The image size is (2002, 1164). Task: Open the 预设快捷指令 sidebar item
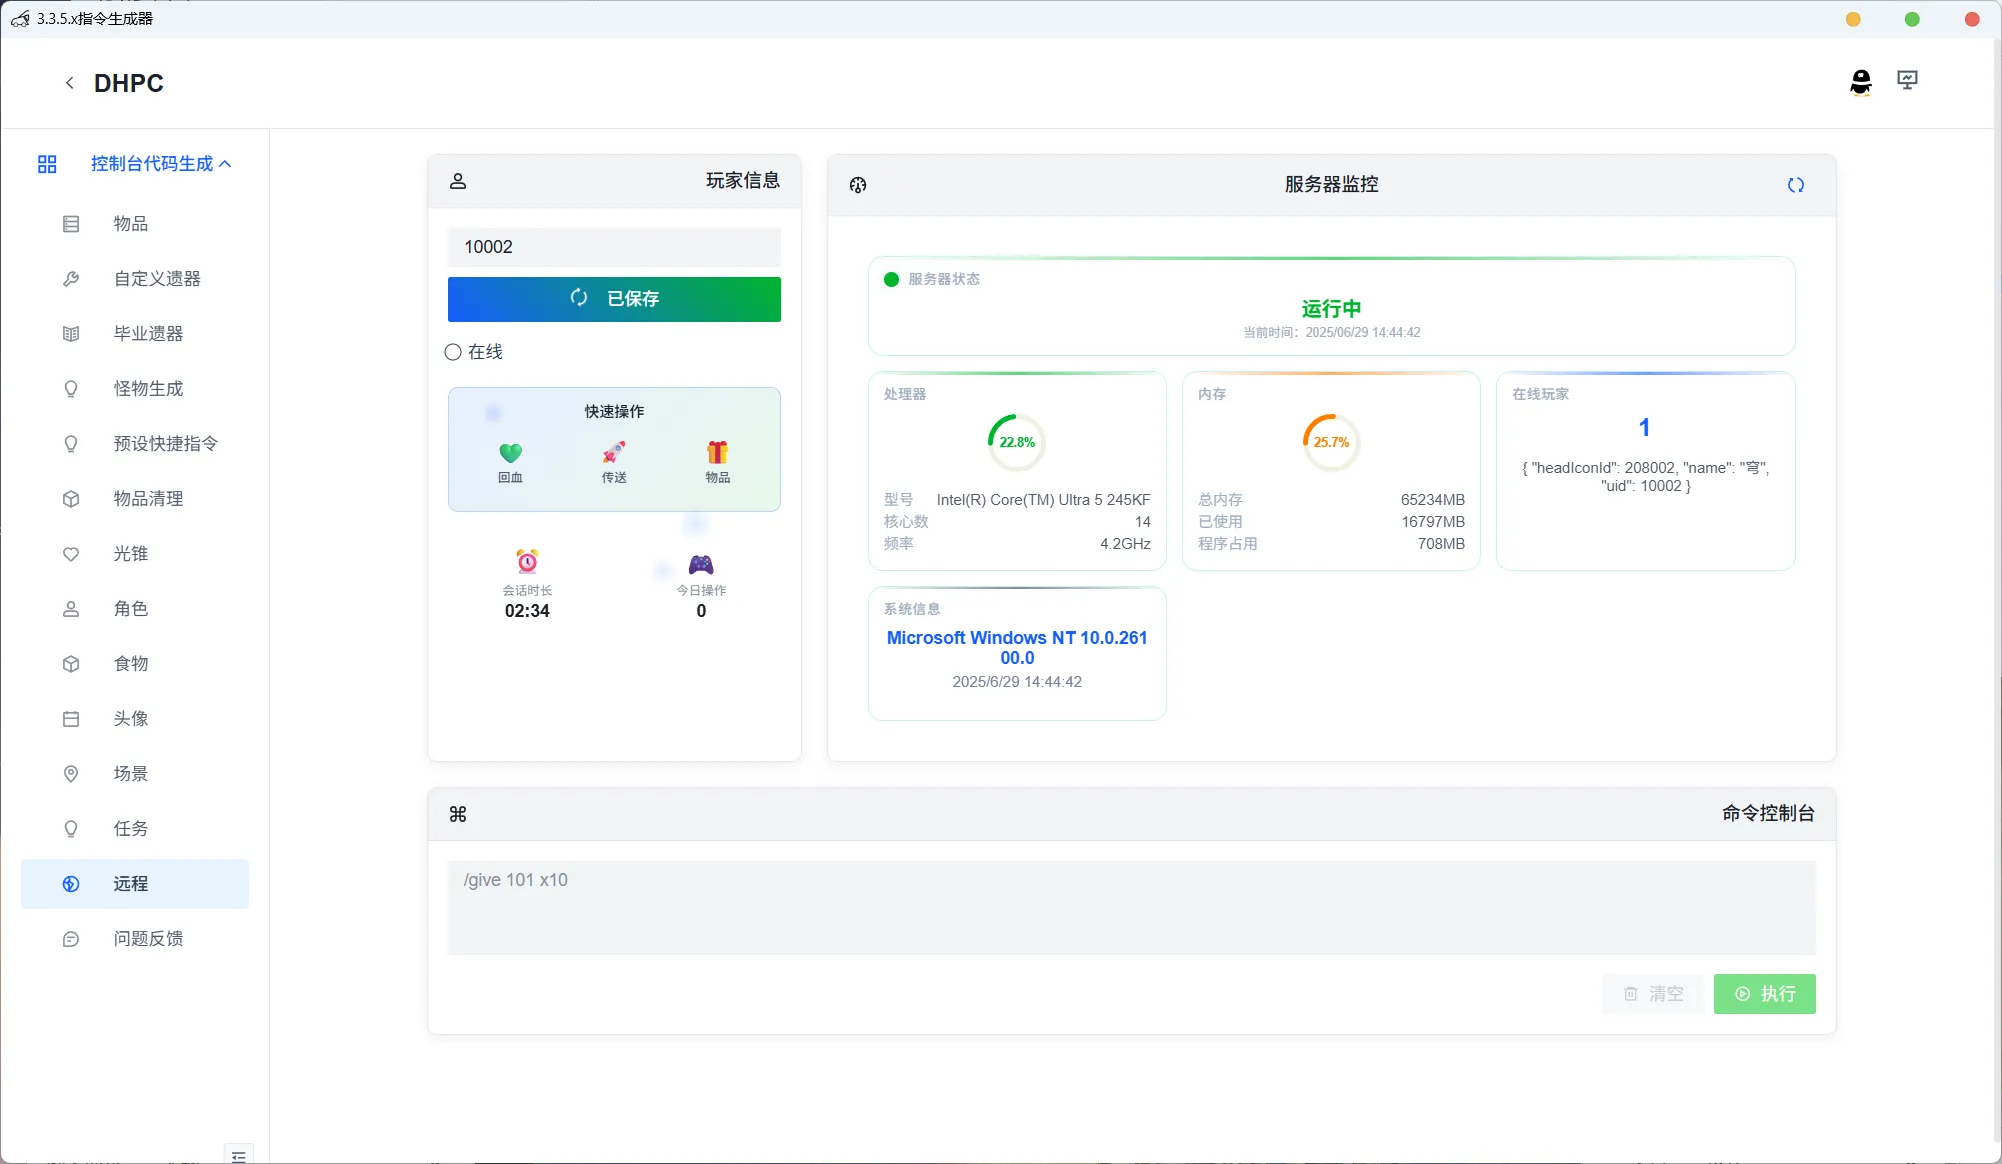[x=135, y=444]
